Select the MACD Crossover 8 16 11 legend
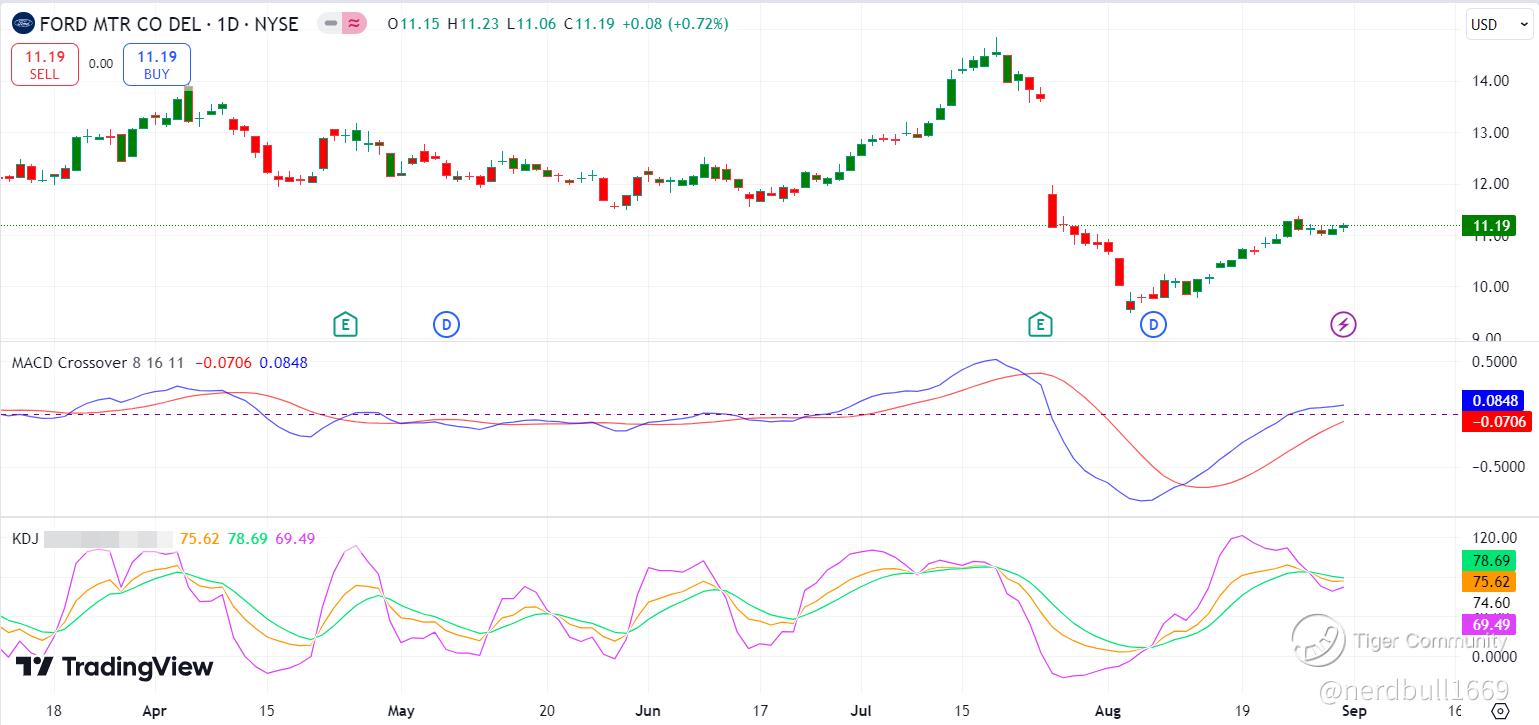 pos(98,362)
